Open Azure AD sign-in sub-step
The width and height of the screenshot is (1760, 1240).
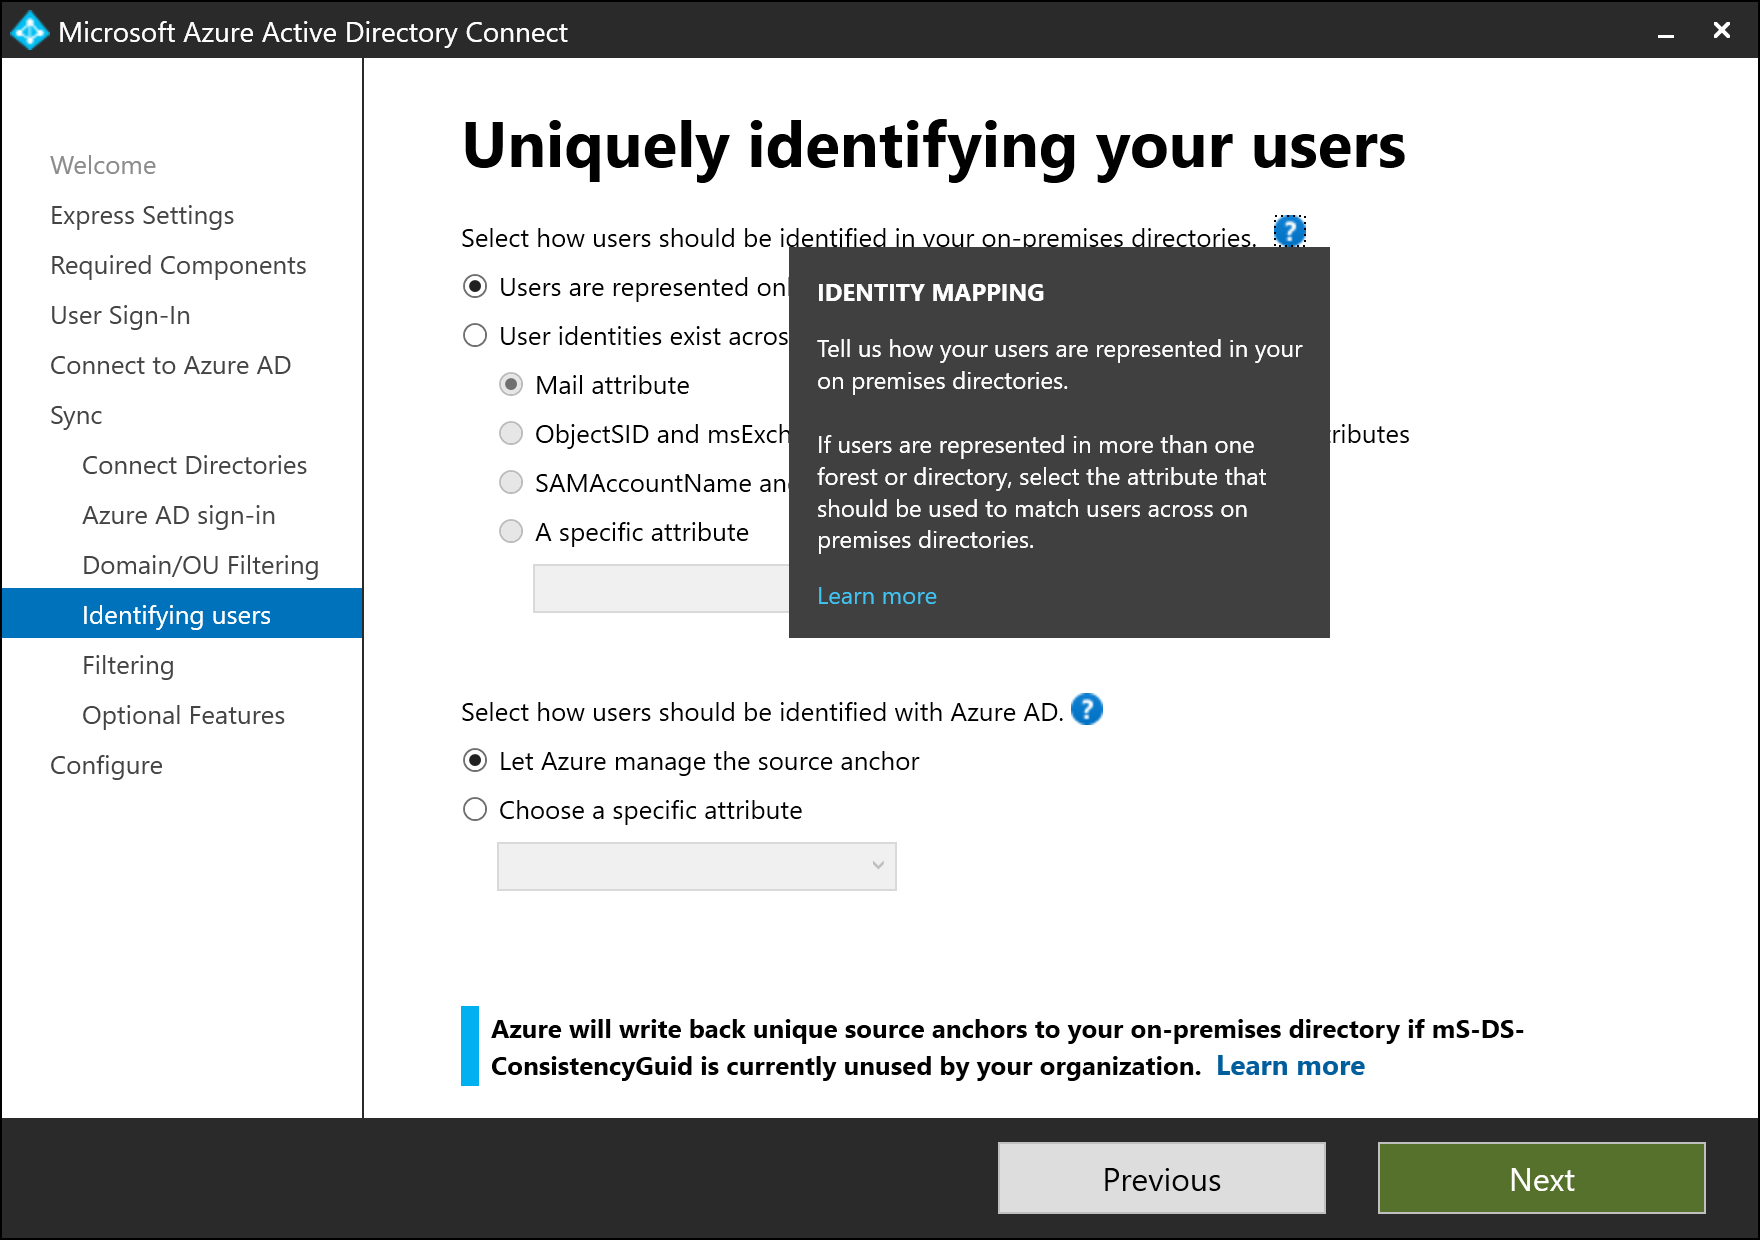pos(178,515)
